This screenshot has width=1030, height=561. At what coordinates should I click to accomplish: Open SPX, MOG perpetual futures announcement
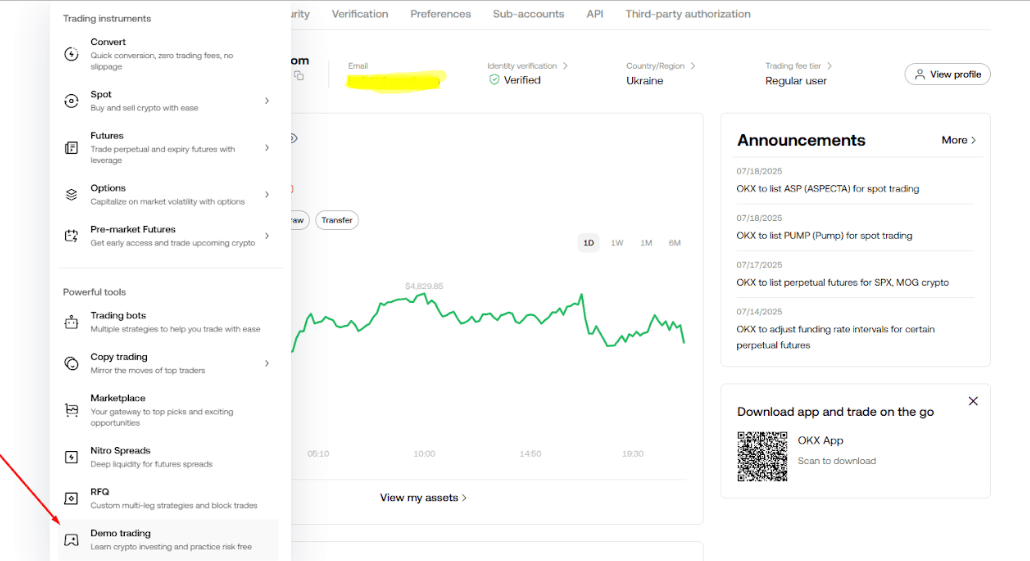pos(843,282)
